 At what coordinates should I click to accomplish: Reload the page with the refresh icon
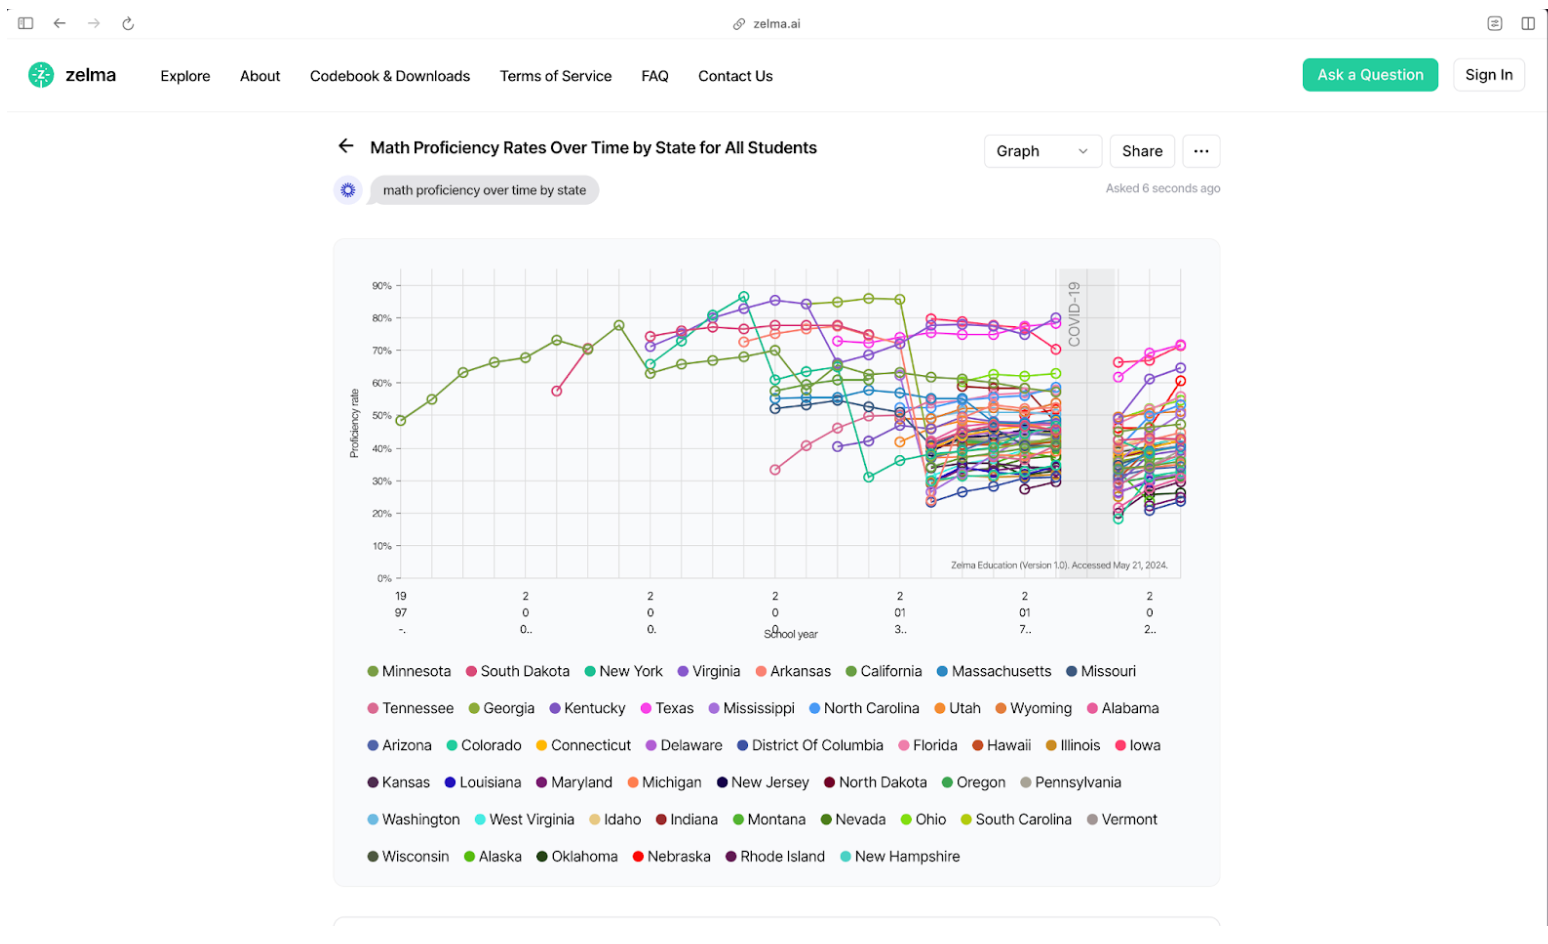click(x=128, y=23)
